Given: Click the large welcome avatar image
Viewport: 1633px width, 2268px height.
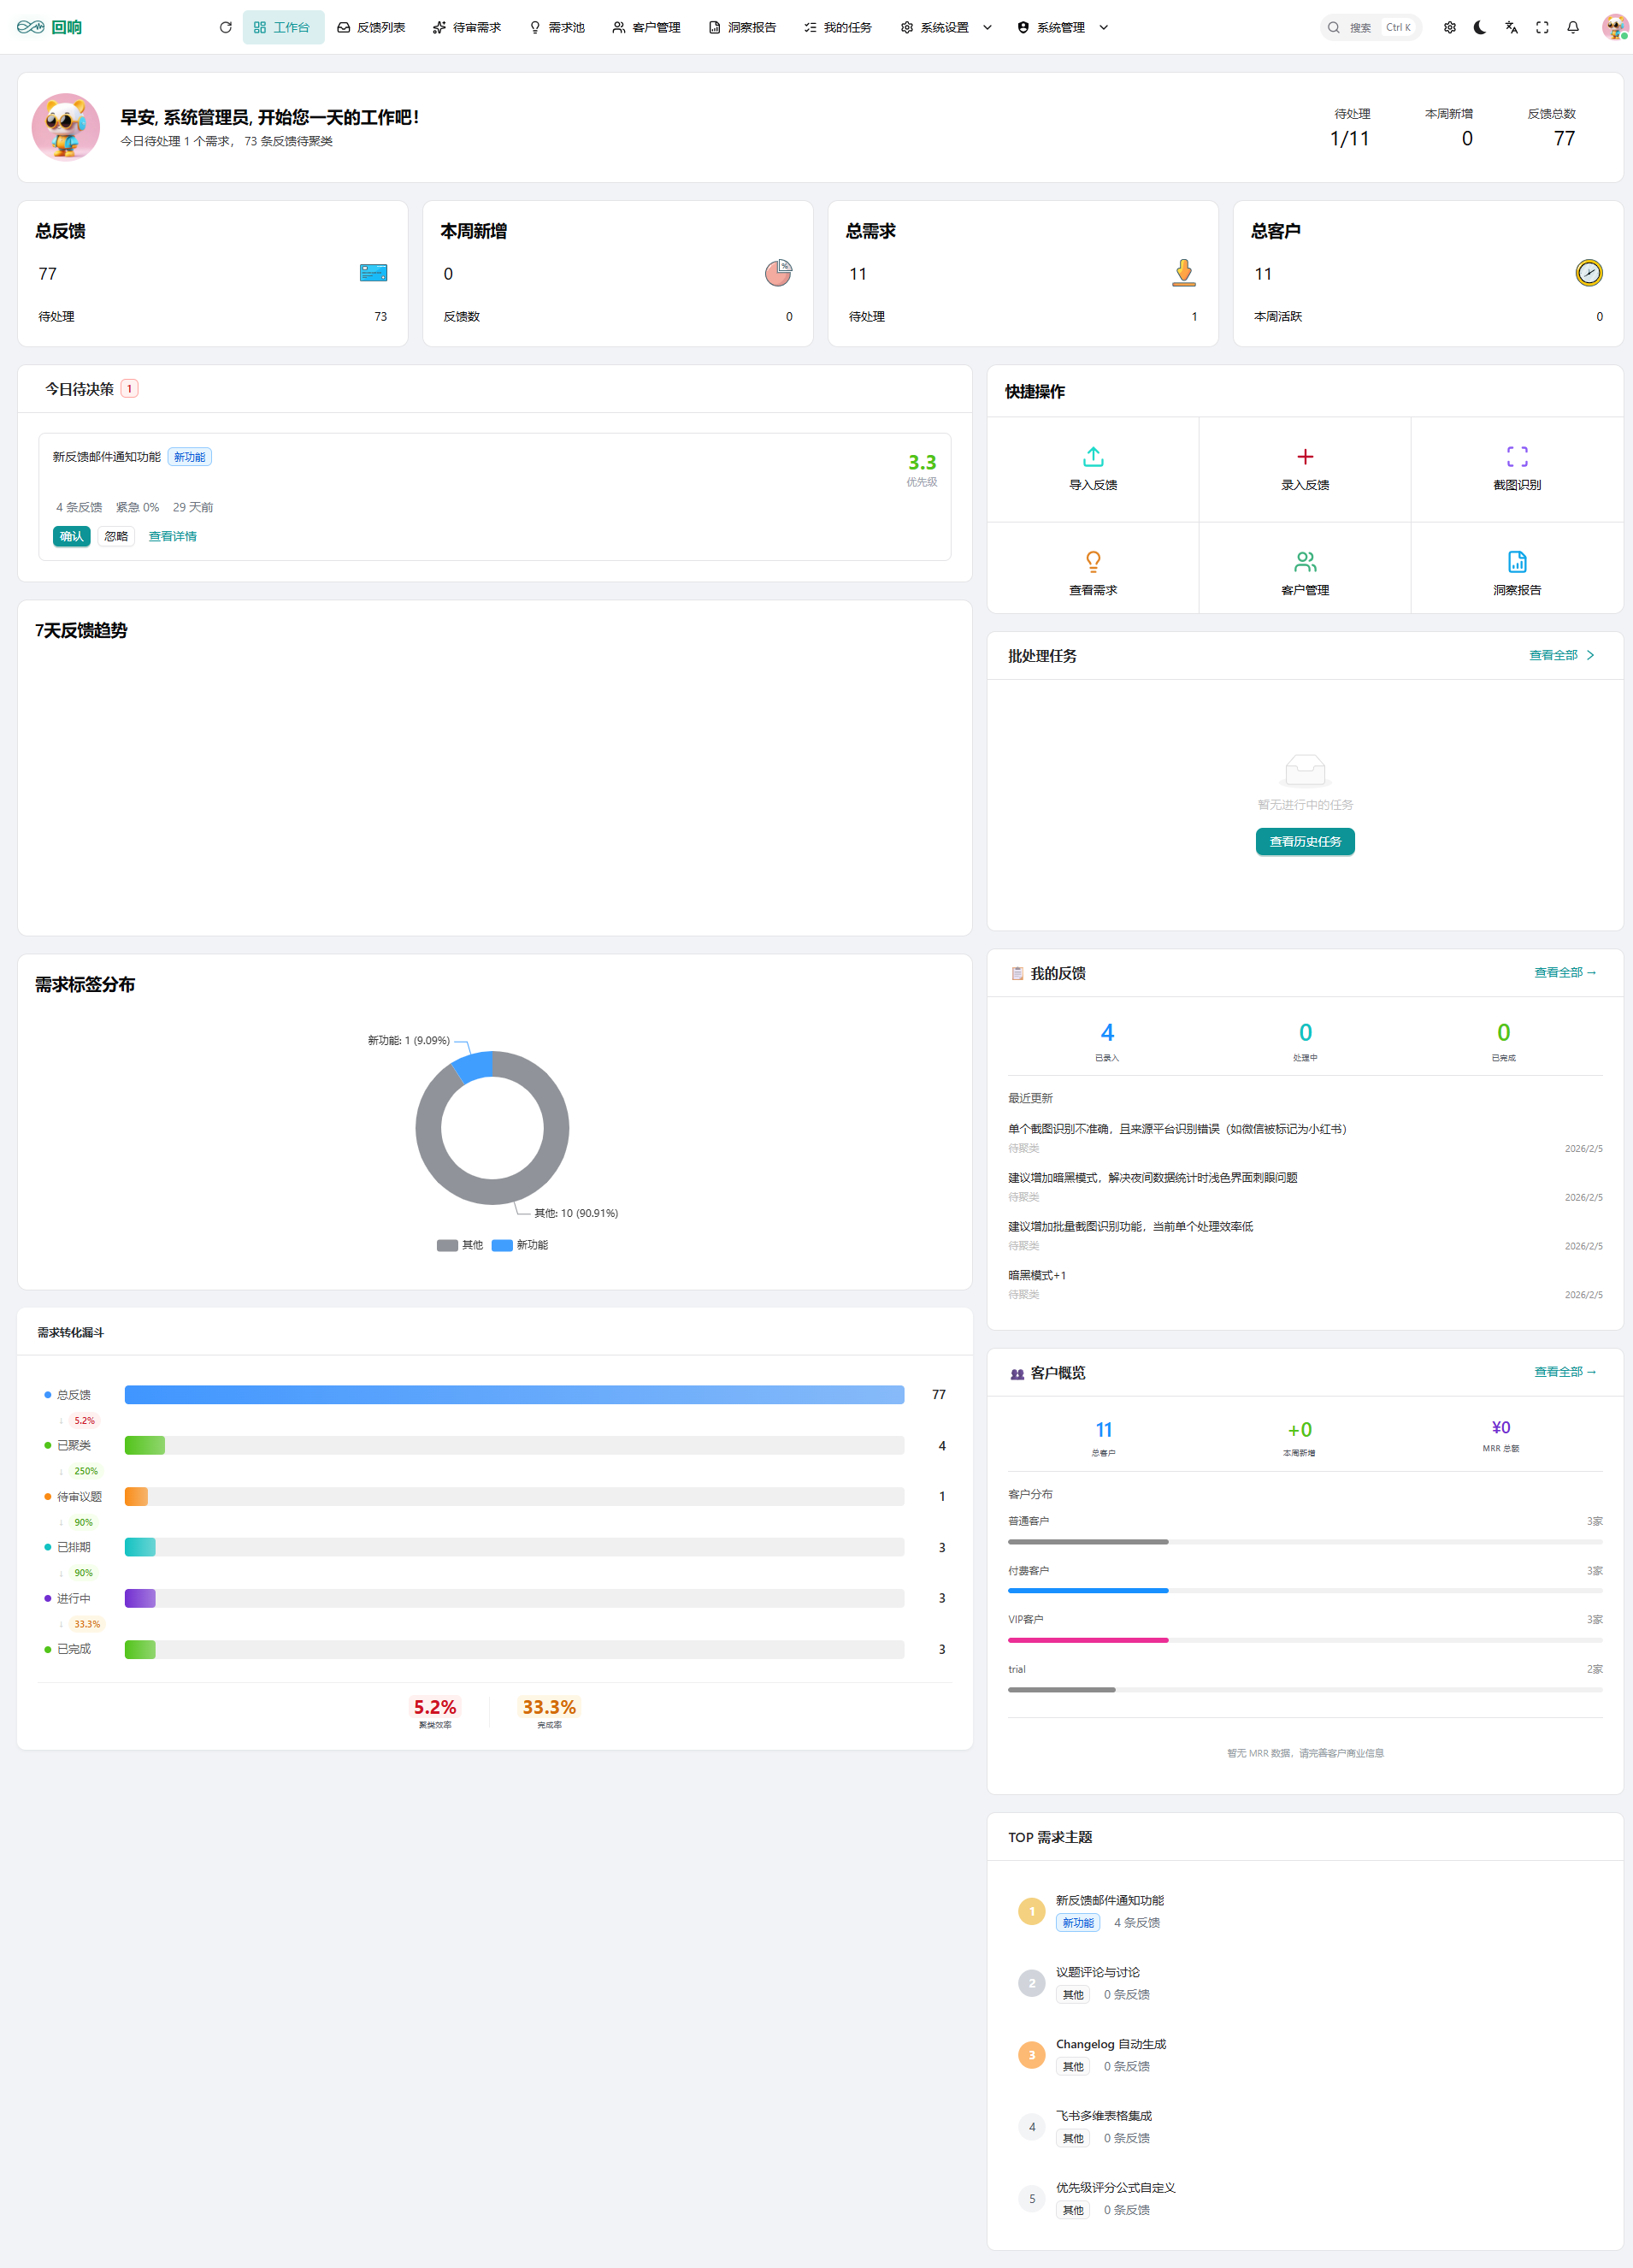Looking at the screenshot, I should point(65,127).
